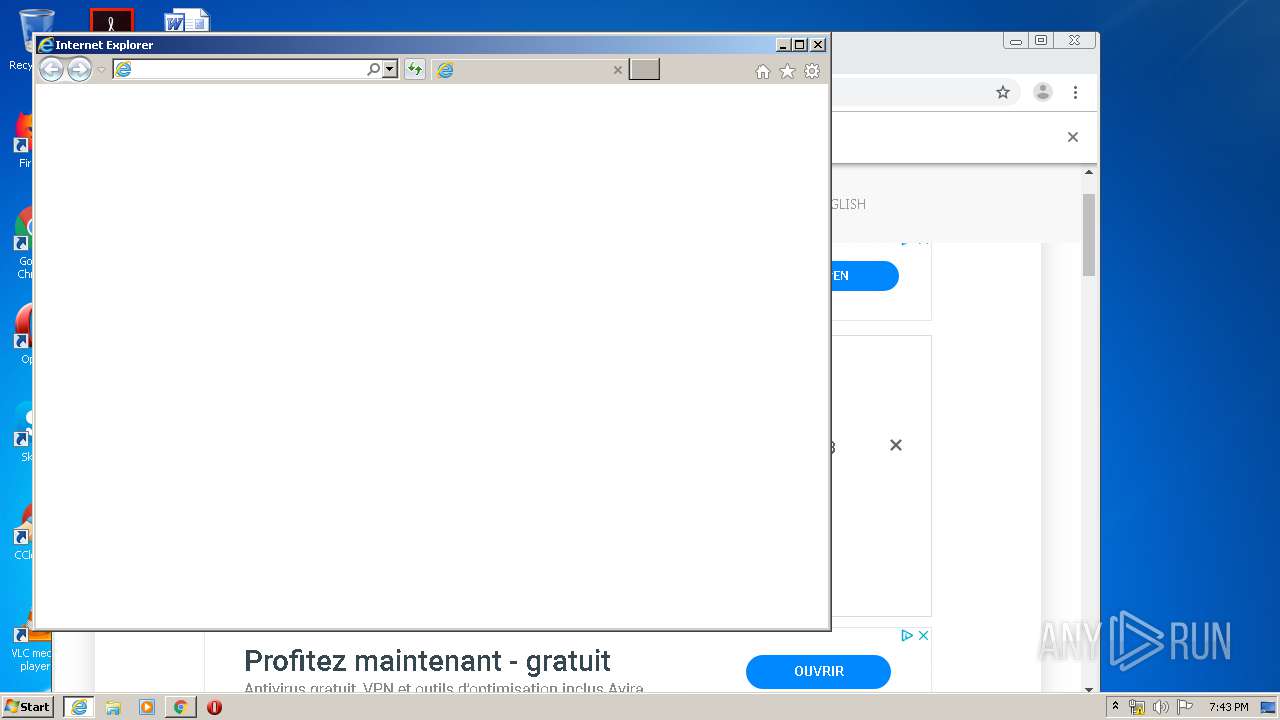Viewport: 1280px width, 720px height.
Task: Click Show desktop button
Action: click(x=1268, y=707)
